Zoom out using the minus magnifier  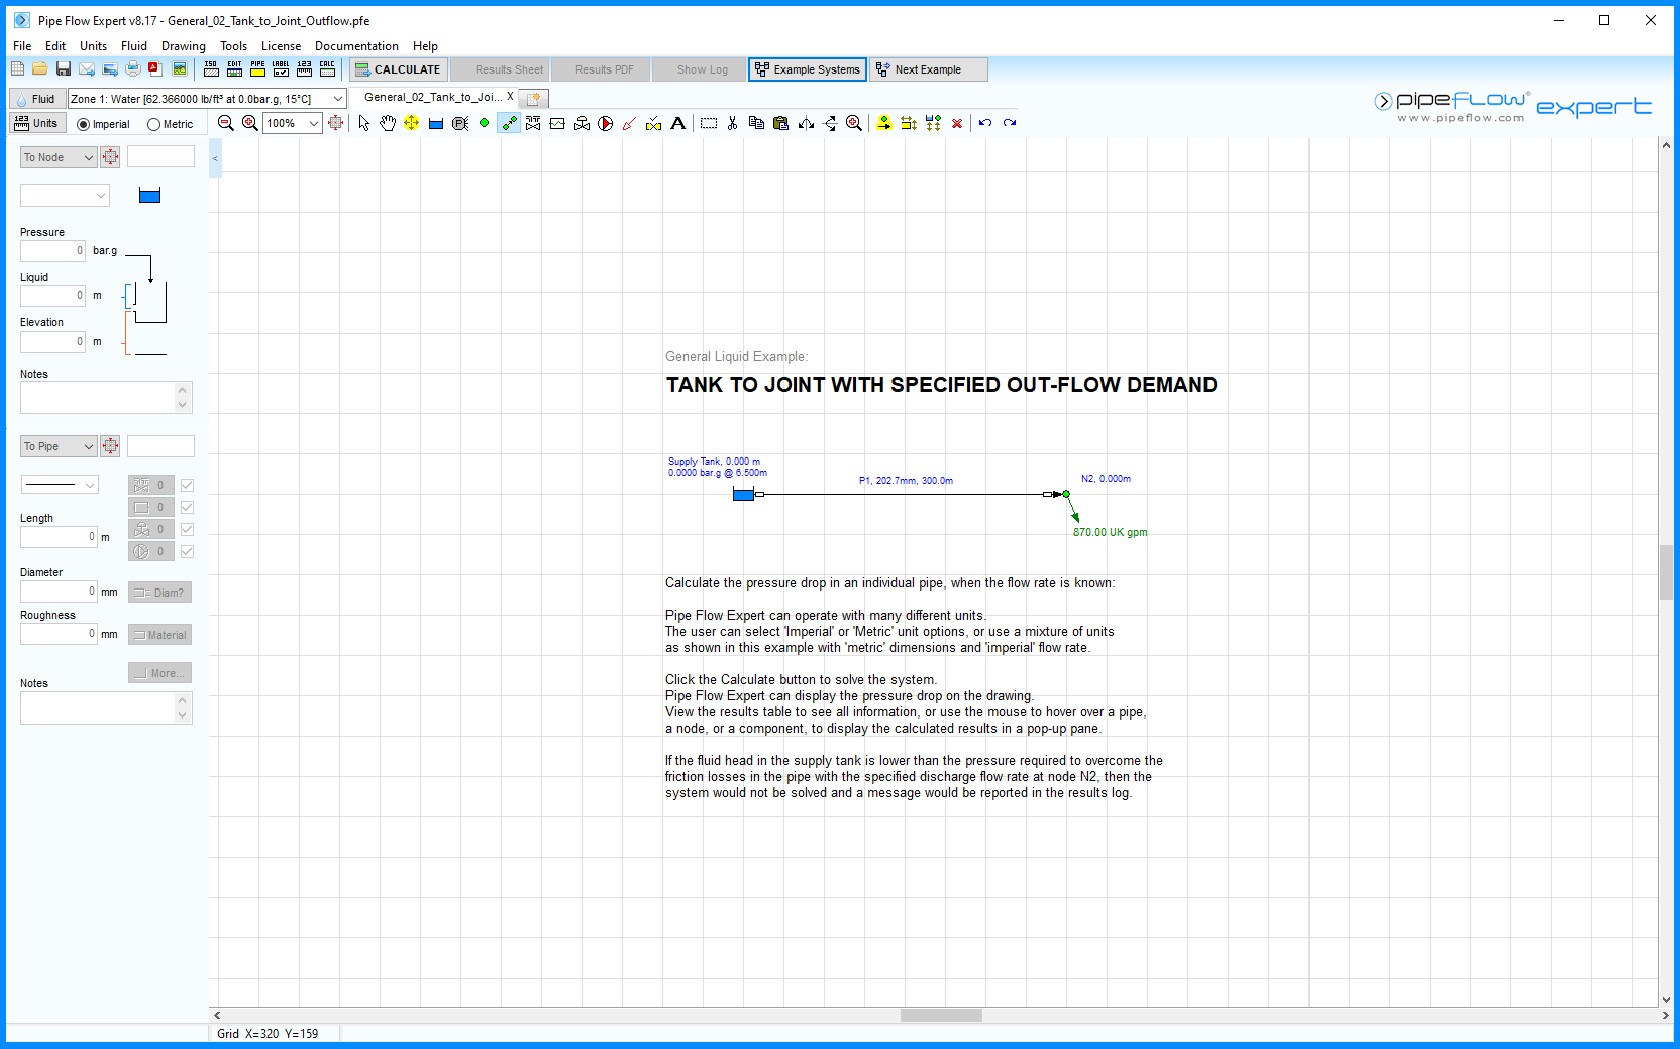pyautogui.click(x=226, y=123)
